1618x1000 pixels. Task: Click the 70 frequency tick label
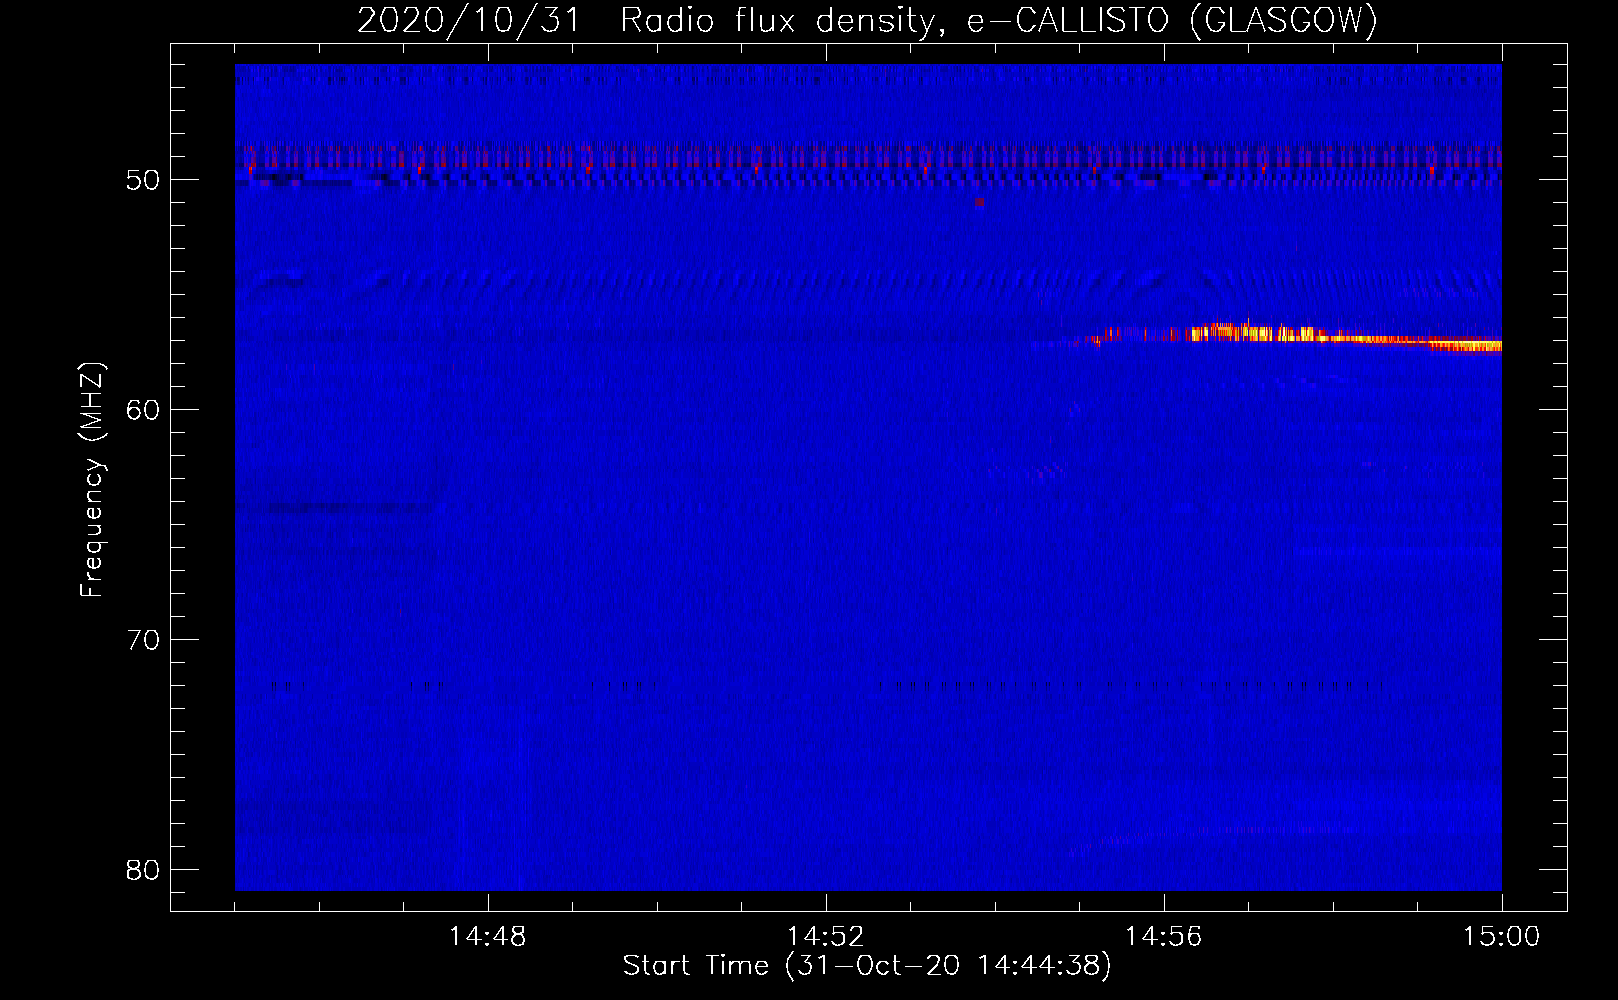pos(143,640)
